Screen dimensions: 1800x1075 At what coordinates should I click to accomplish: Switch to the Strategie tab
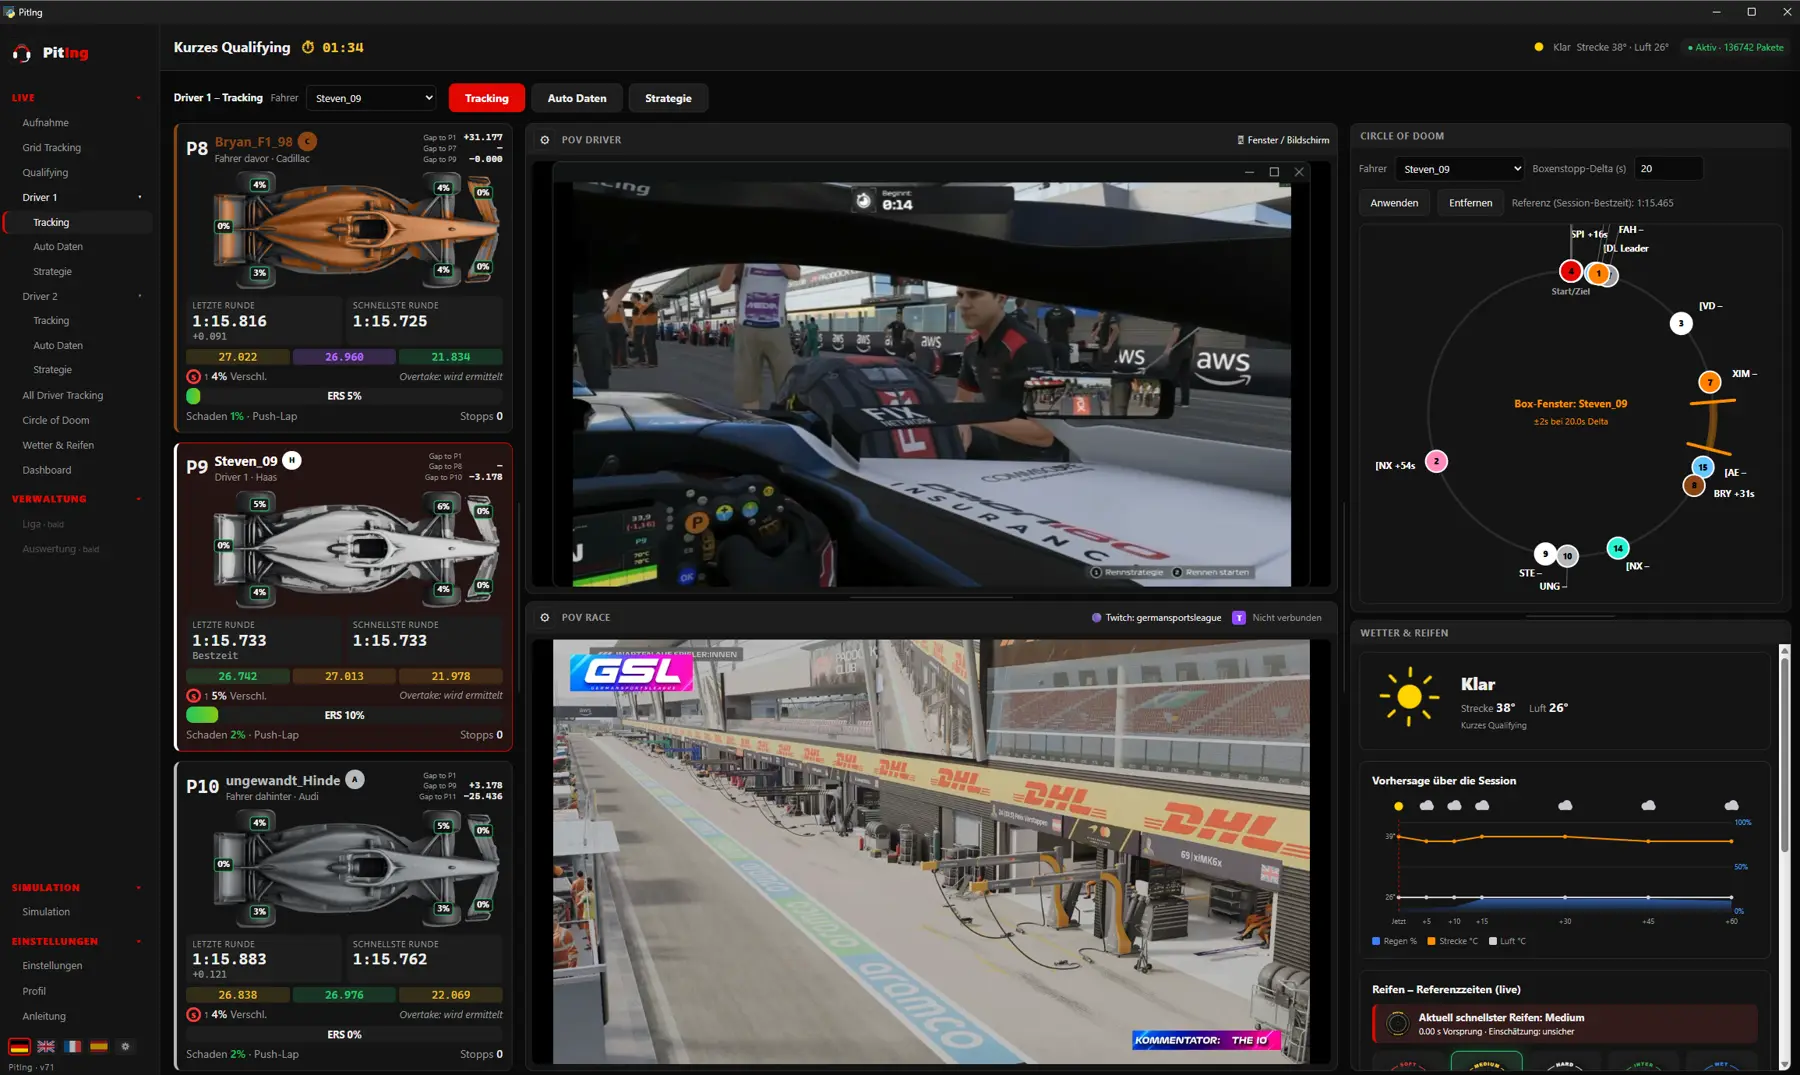pos(668,98)
